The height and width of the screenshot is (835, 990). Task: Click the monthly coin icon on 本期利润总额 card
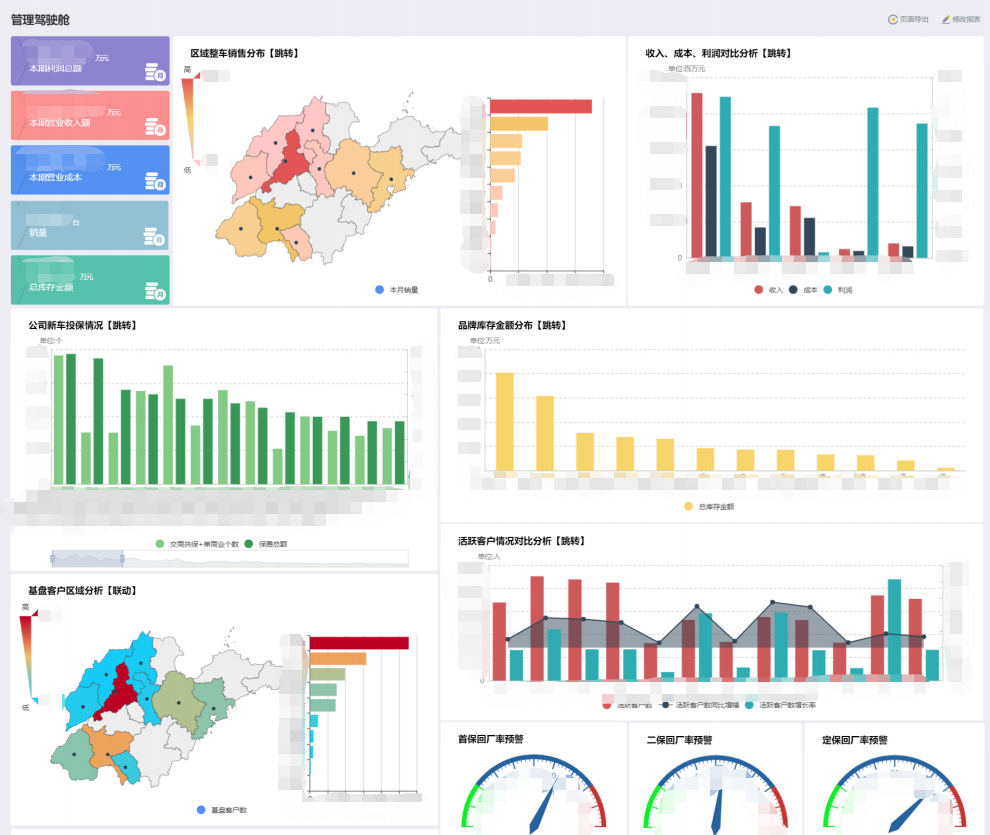(155, 72)
